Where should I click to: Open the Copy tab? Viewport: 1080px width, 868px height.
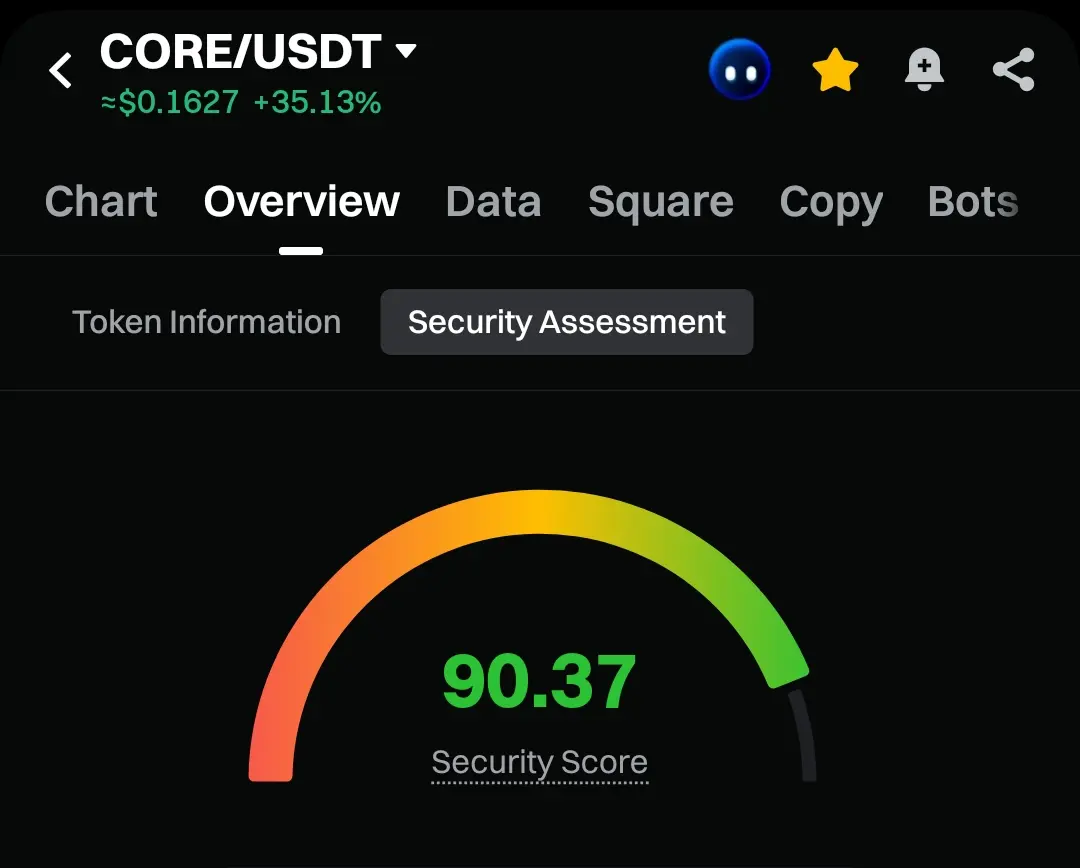pyautogui.click(x=831, y=203)
